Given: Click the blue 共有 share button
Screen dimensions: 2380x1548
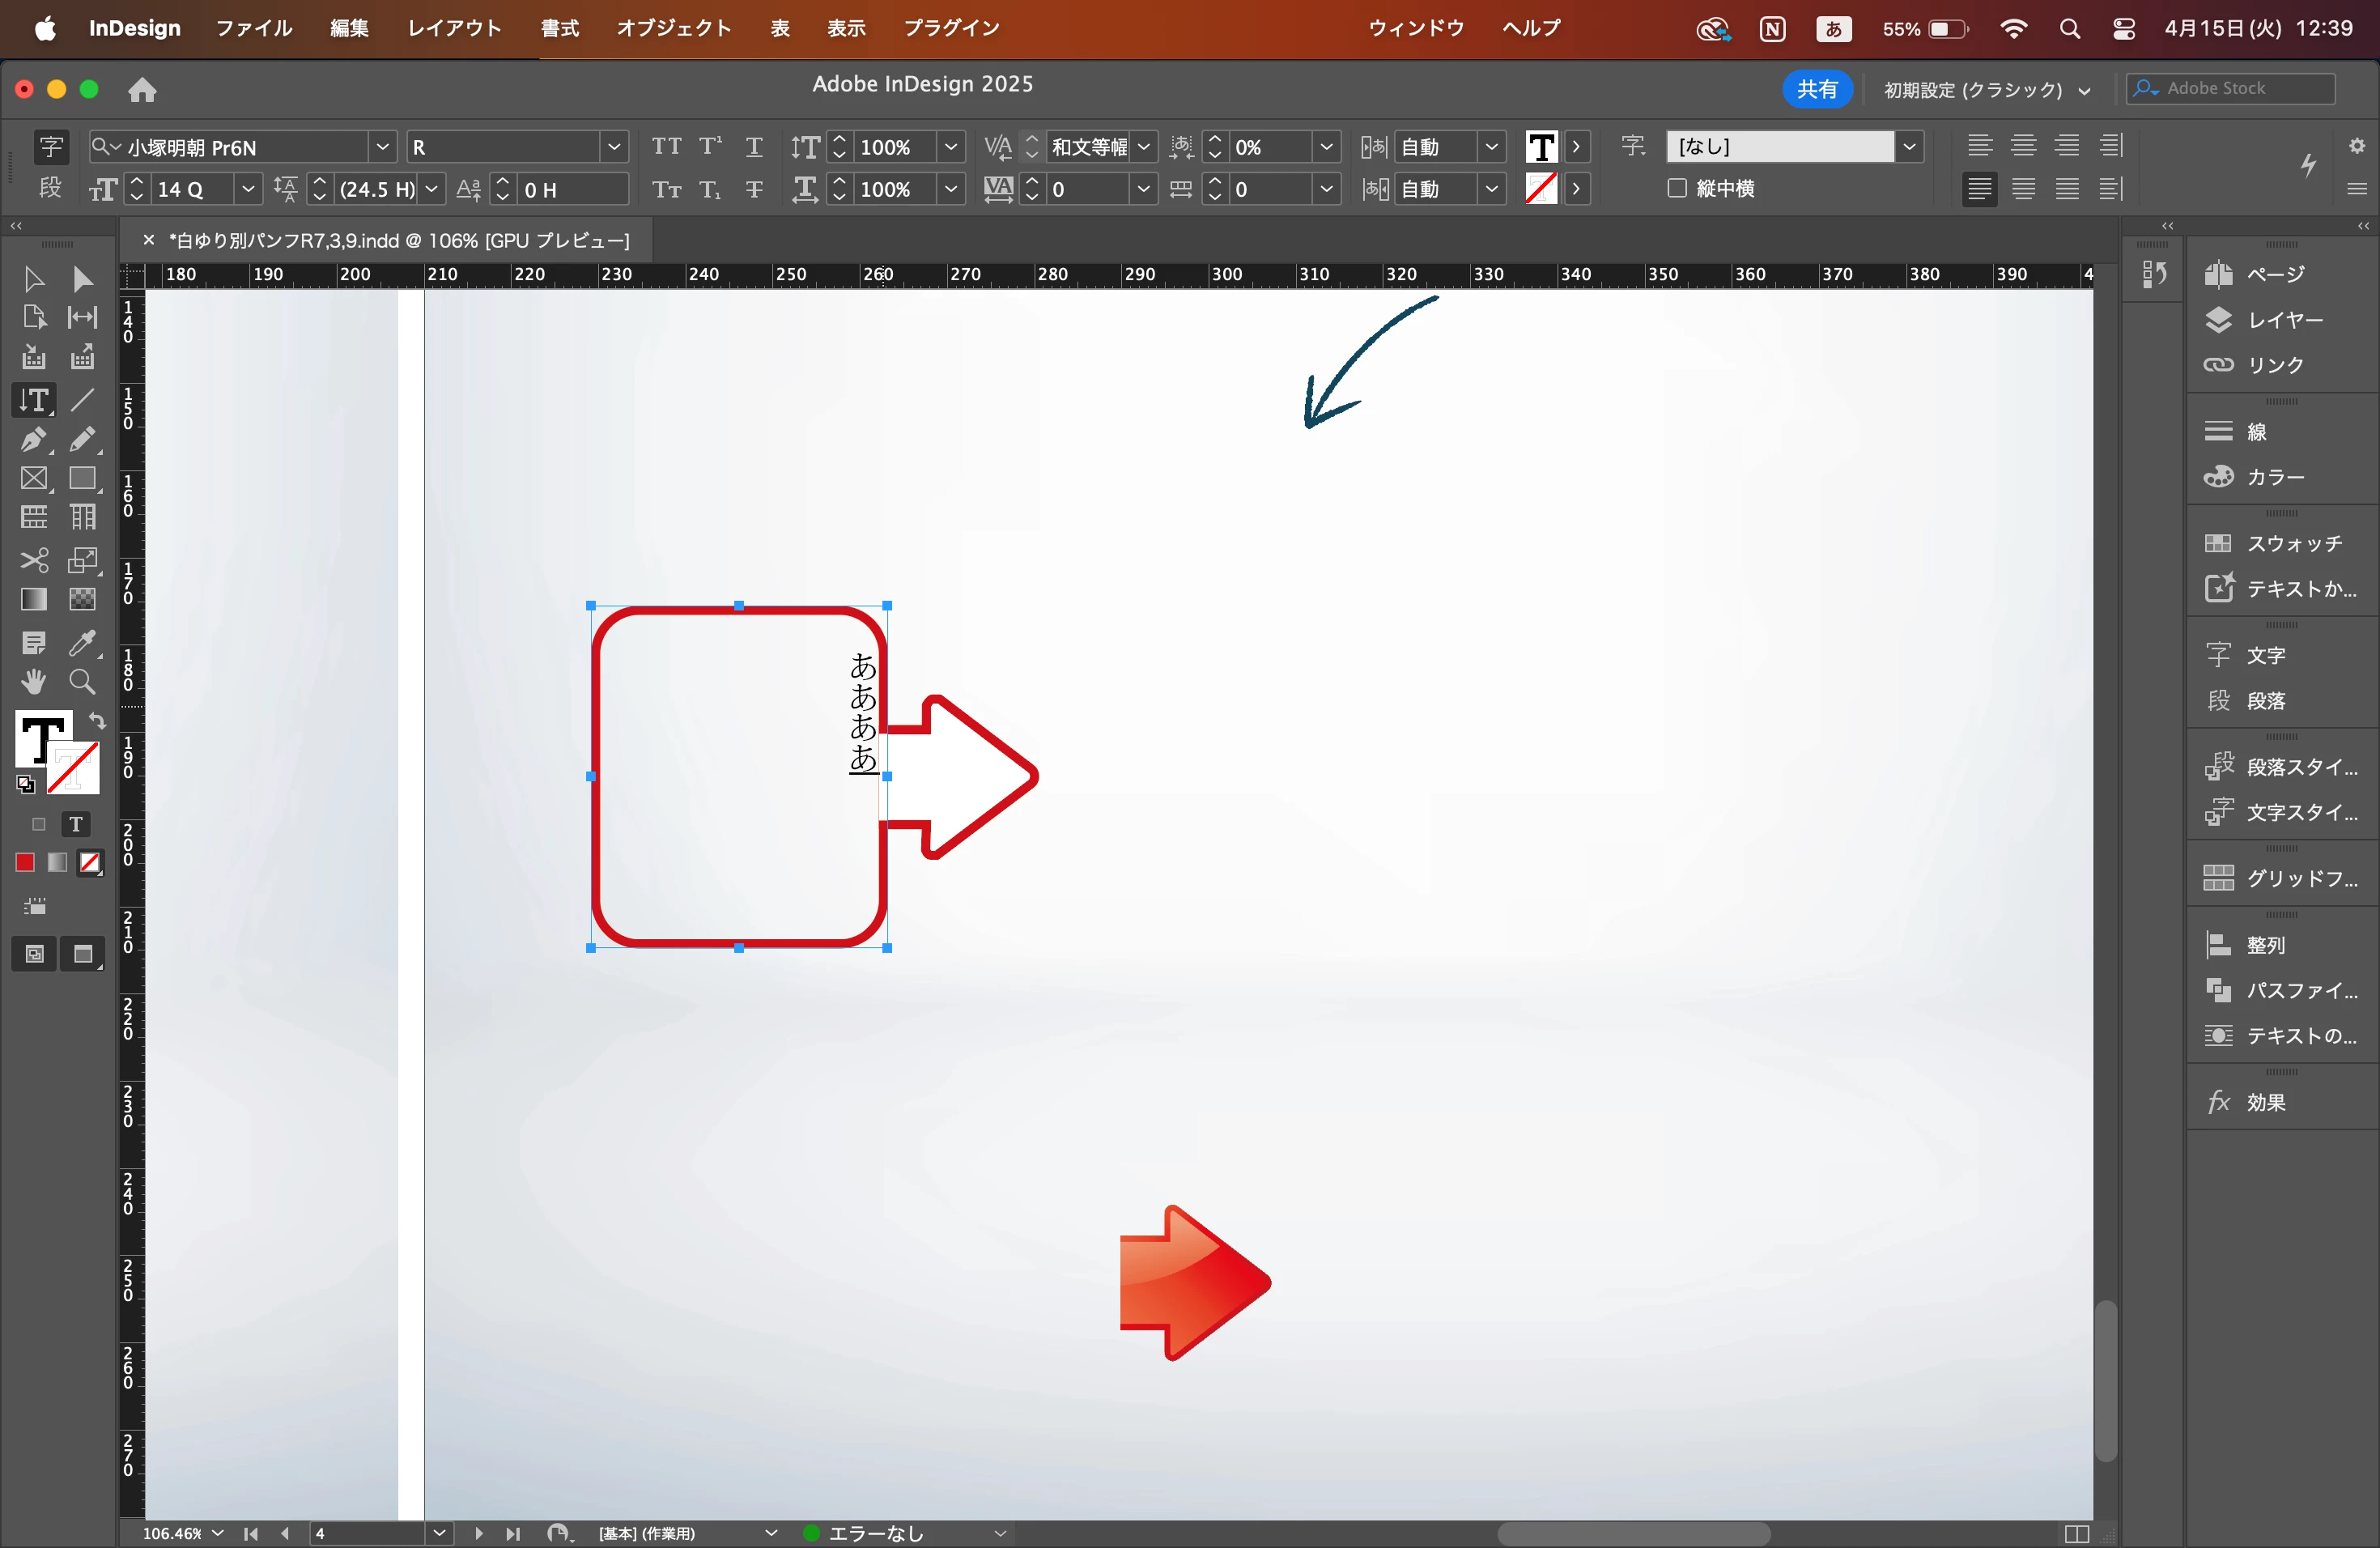Looking at the screenshot, I should 1816,89.
